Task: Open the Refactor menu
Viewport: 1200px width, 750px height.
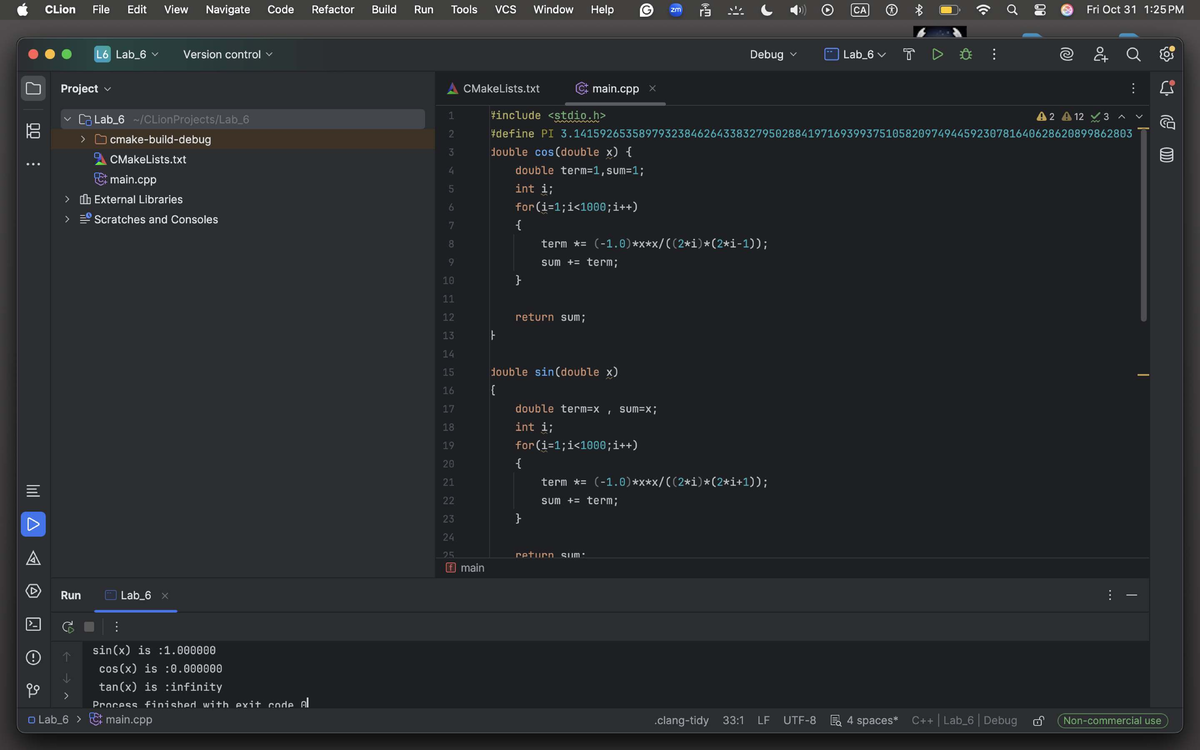Action: [x=332, y=9]
